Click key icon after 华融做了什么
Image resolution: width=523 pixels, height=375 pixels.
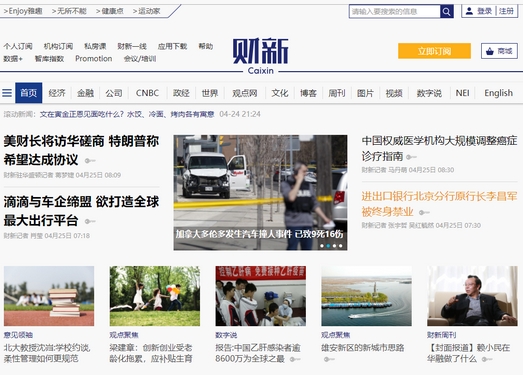coord(487,359)
